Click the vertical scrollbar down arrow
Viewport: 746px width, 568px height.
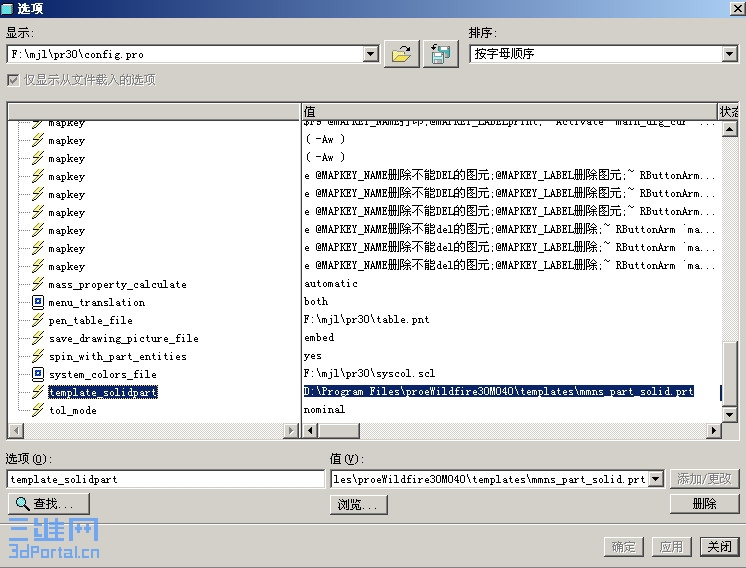coord(729,414)
